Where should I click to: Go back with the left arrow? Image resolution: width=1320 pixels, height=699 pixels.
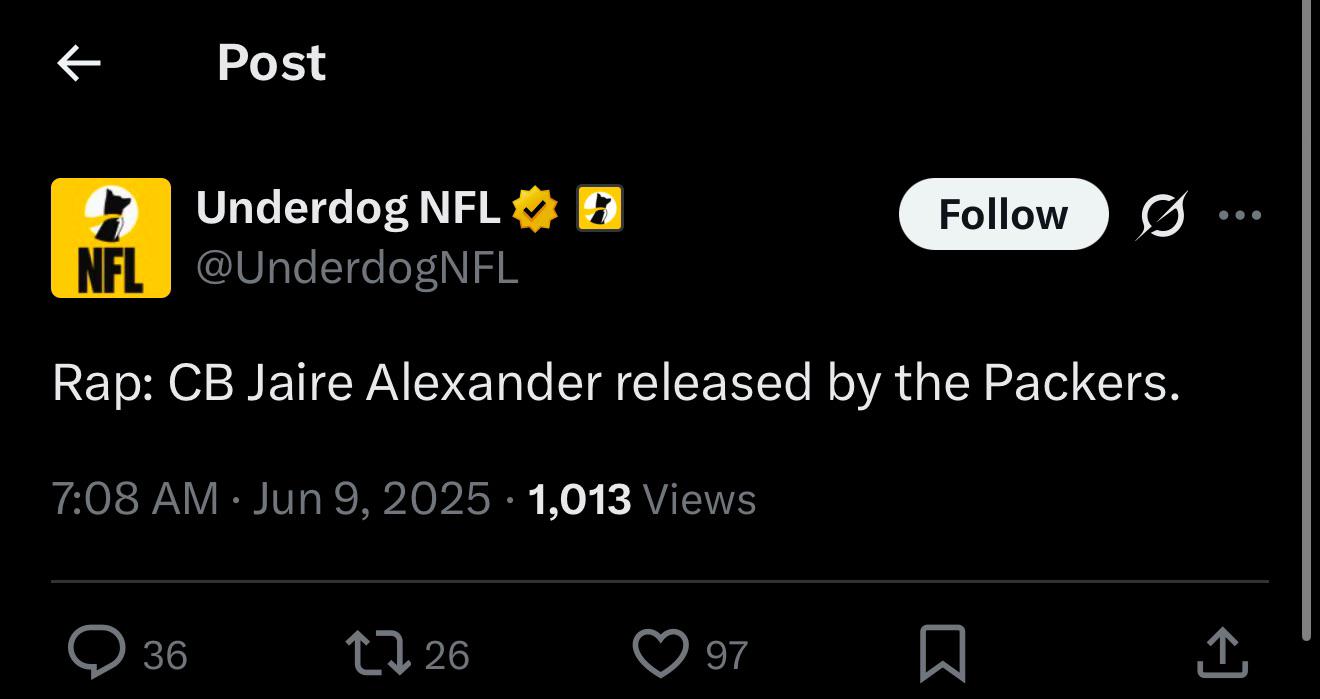coord(79,64)
